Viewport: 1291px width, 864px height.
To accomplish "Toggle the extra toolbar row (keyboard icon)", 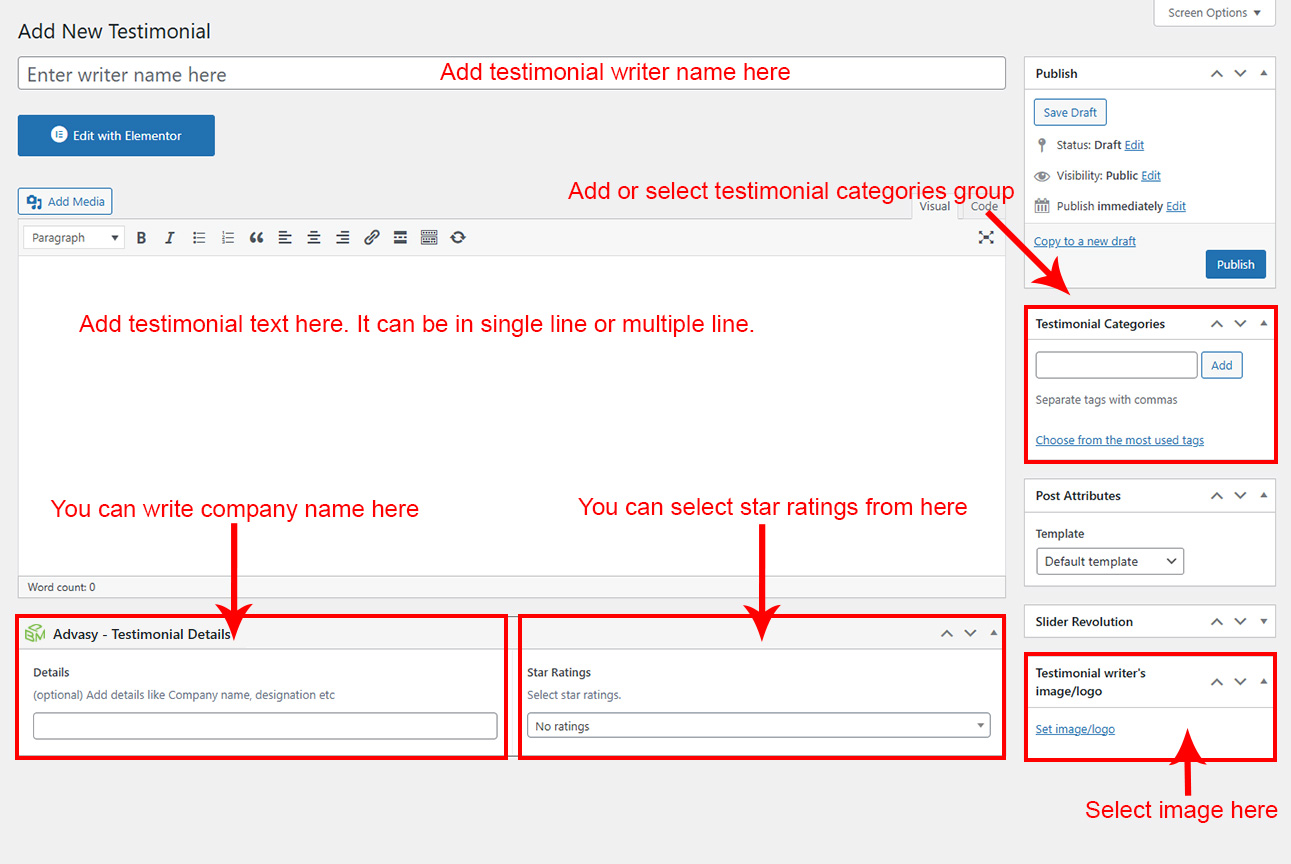I will coord(429,238).
